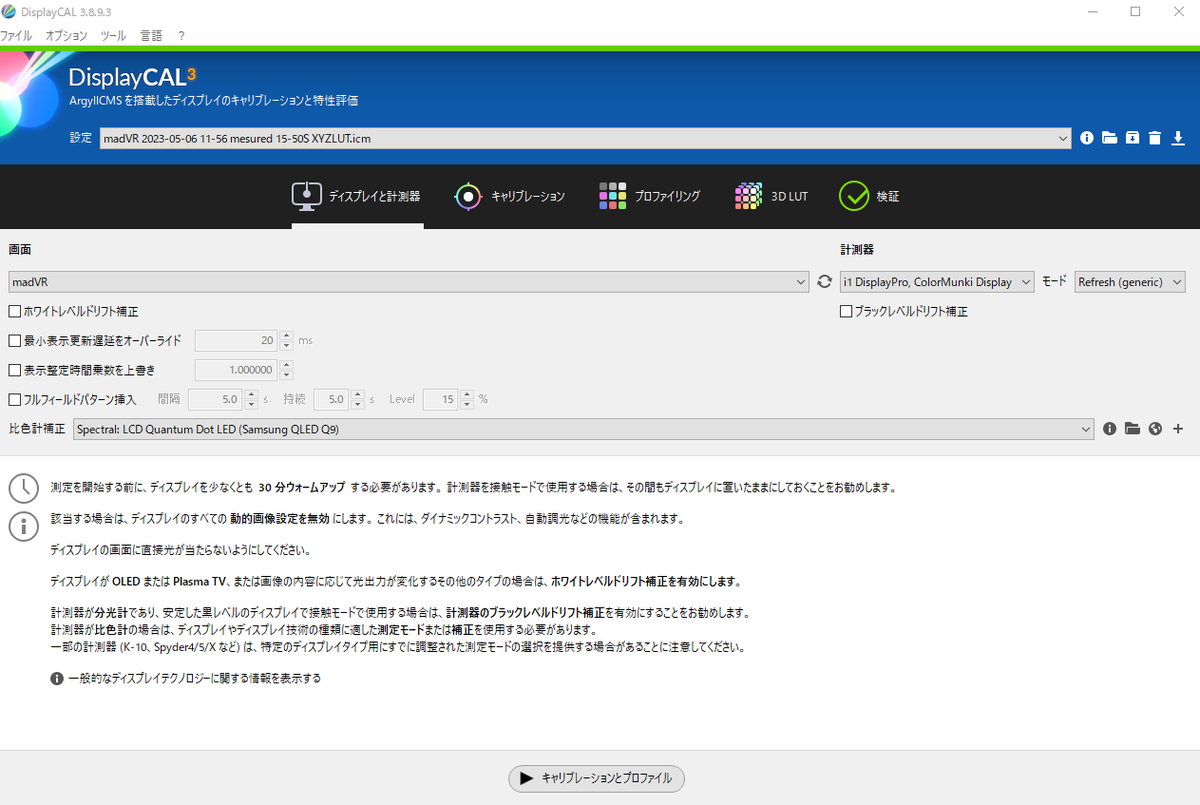This screenshot has height=805, width=1200.
Task: Increase the 持続 duration stepper
Action: pos(357,394)
